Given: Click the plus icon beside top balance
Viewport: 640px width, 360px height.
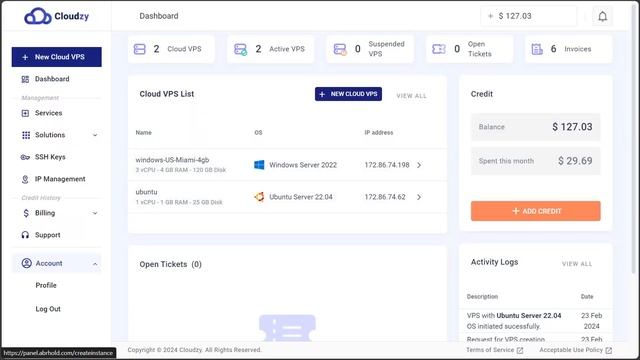Looking at the screenshot, I should pyautogui.click(x=491, y=16).
